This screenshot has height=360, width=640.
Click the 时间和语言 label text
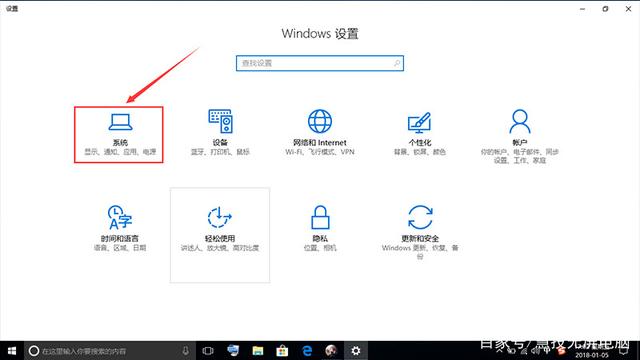[120, 238]
